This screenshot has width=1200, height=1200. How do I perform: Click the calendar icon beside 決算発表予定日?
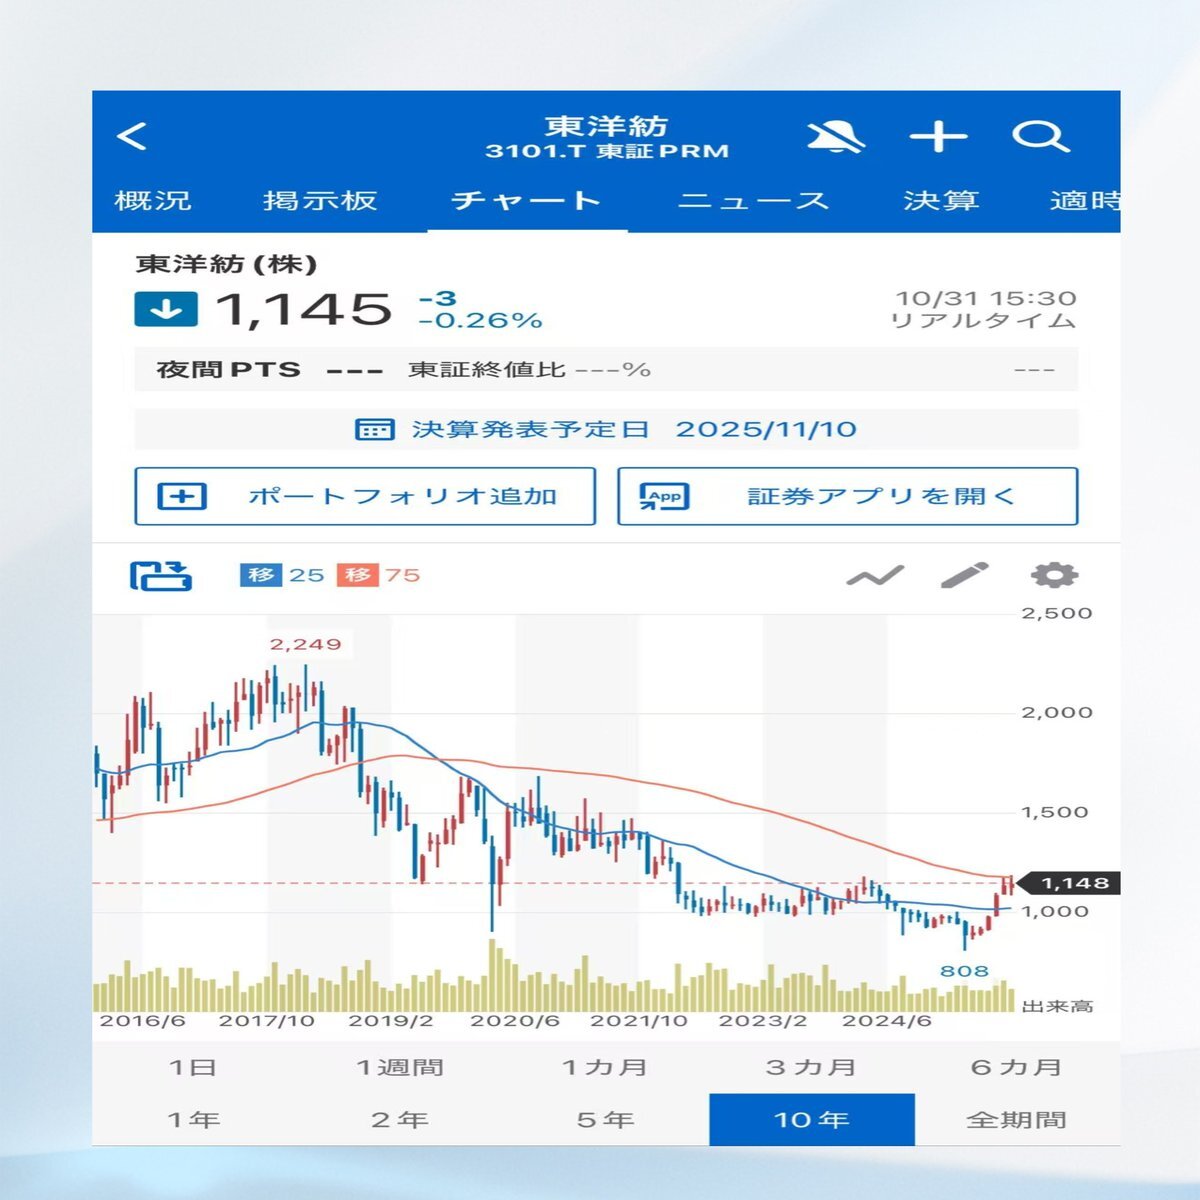point(374,429)
